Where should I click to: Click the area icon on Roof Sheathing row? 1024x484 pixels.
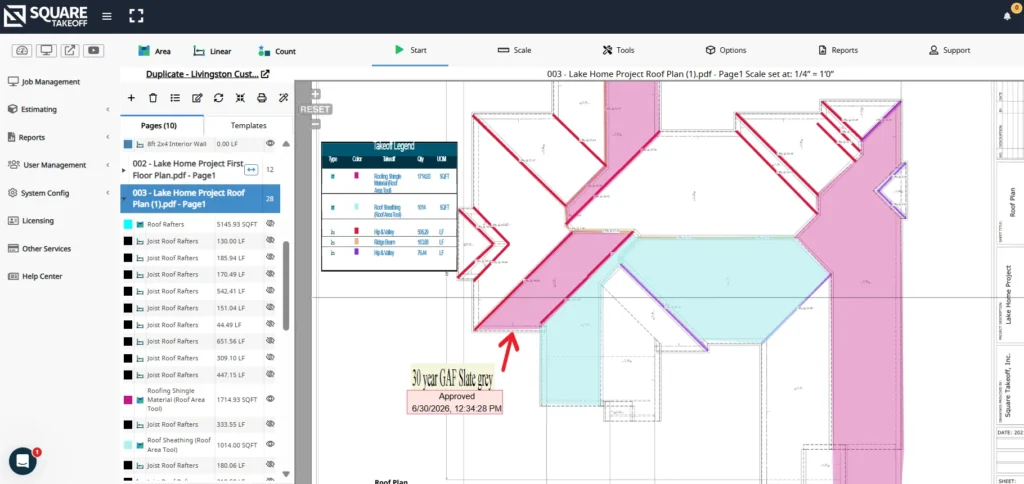click(140, 445)
